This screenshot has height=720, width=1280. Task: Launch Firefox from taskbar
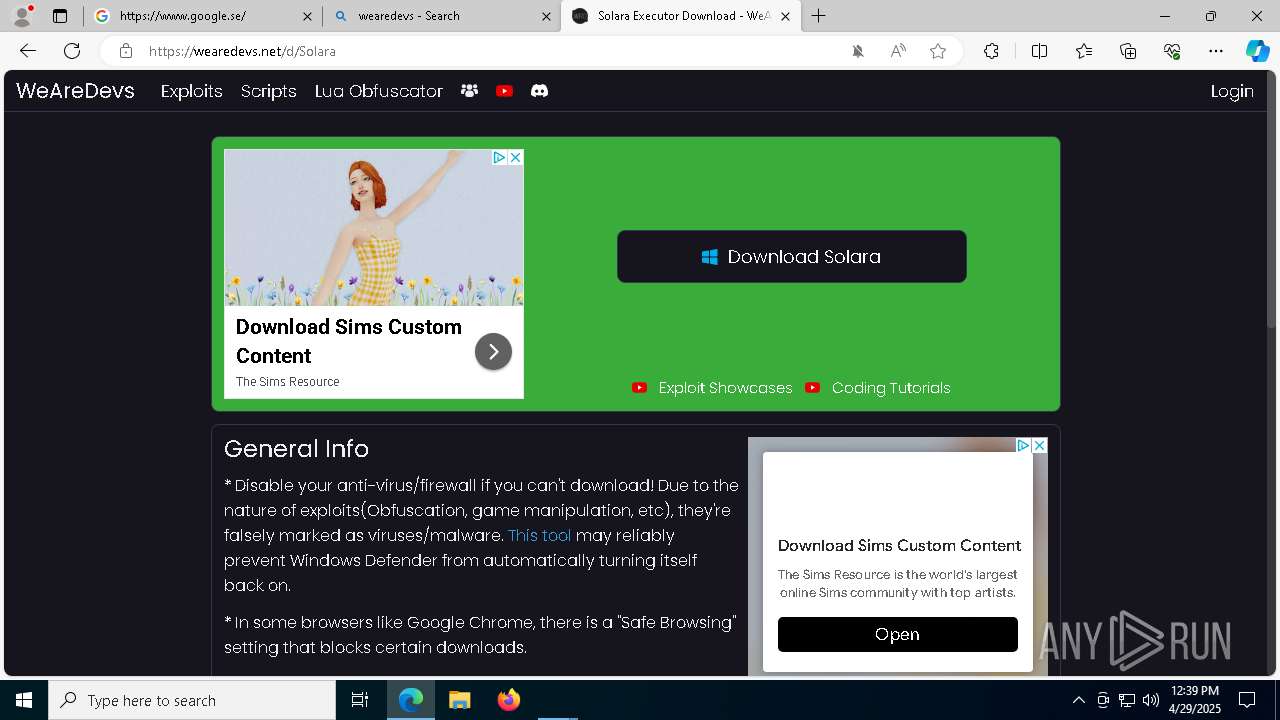click(x=509, y=700)
